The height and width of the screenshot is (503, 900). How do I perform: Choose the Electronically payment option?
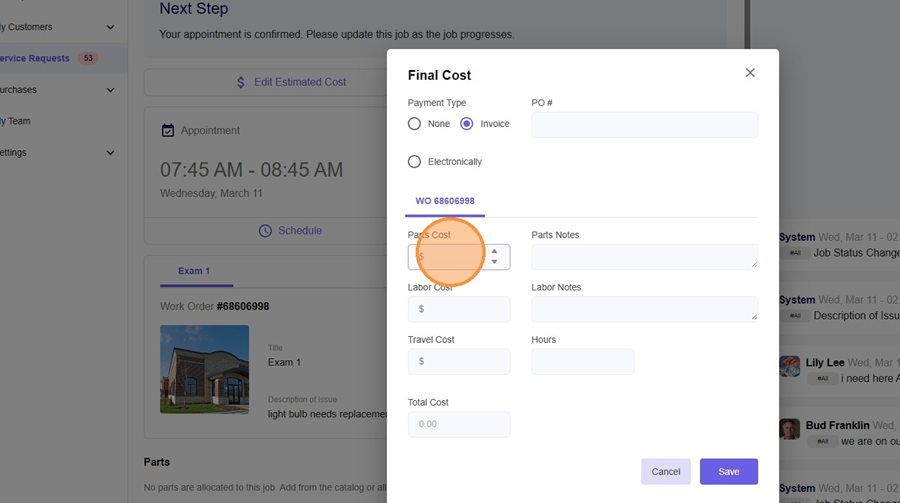tap(415, 162)
